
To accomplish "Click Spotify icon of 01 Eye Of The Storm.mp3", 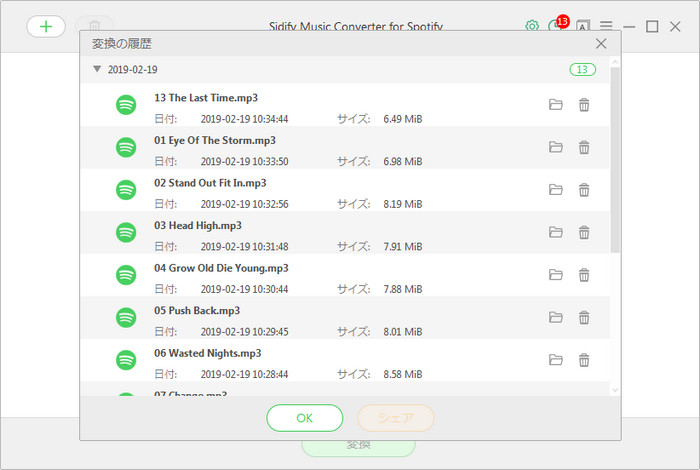I will 126,147.
